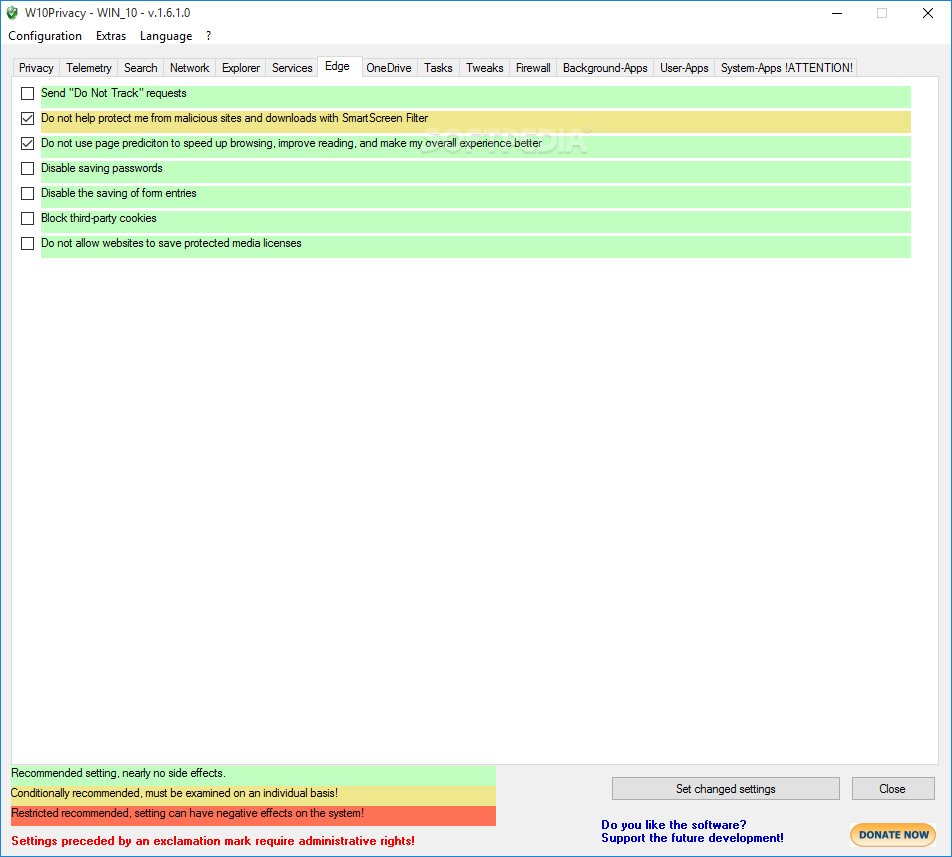Open the Language menu
This screenshot has width=952, height=857.
click(x=166, y=36)
